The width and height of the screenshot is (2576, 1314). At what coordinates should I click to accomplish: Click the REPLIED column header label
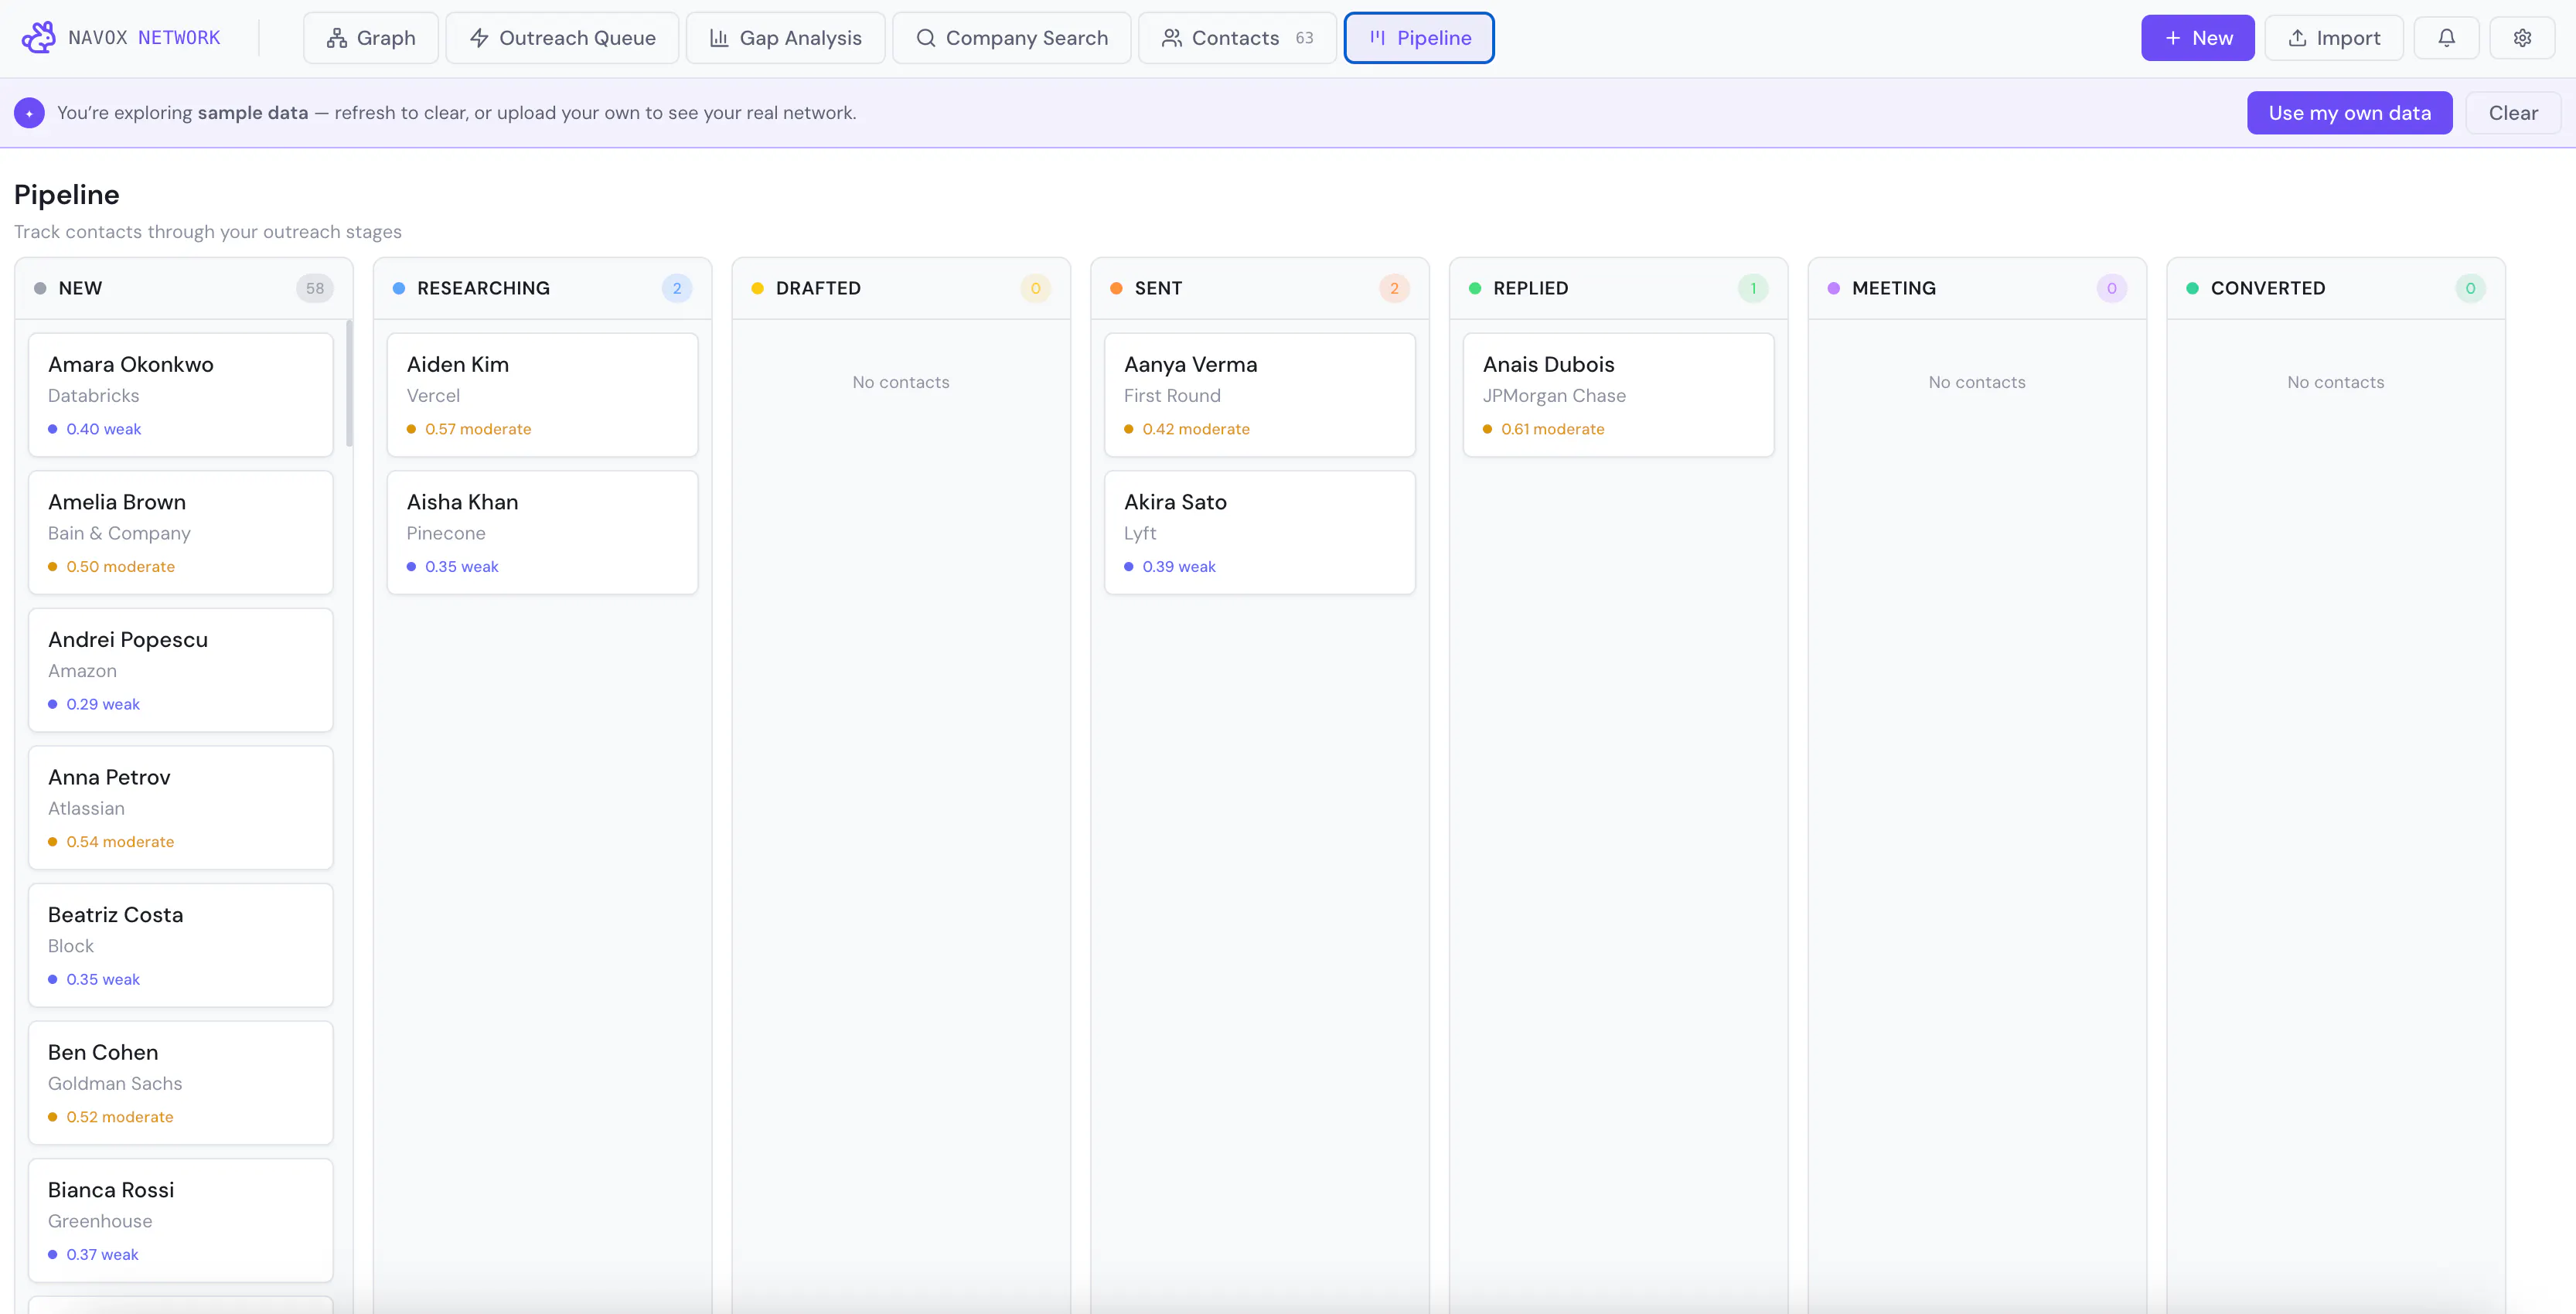1531,288
